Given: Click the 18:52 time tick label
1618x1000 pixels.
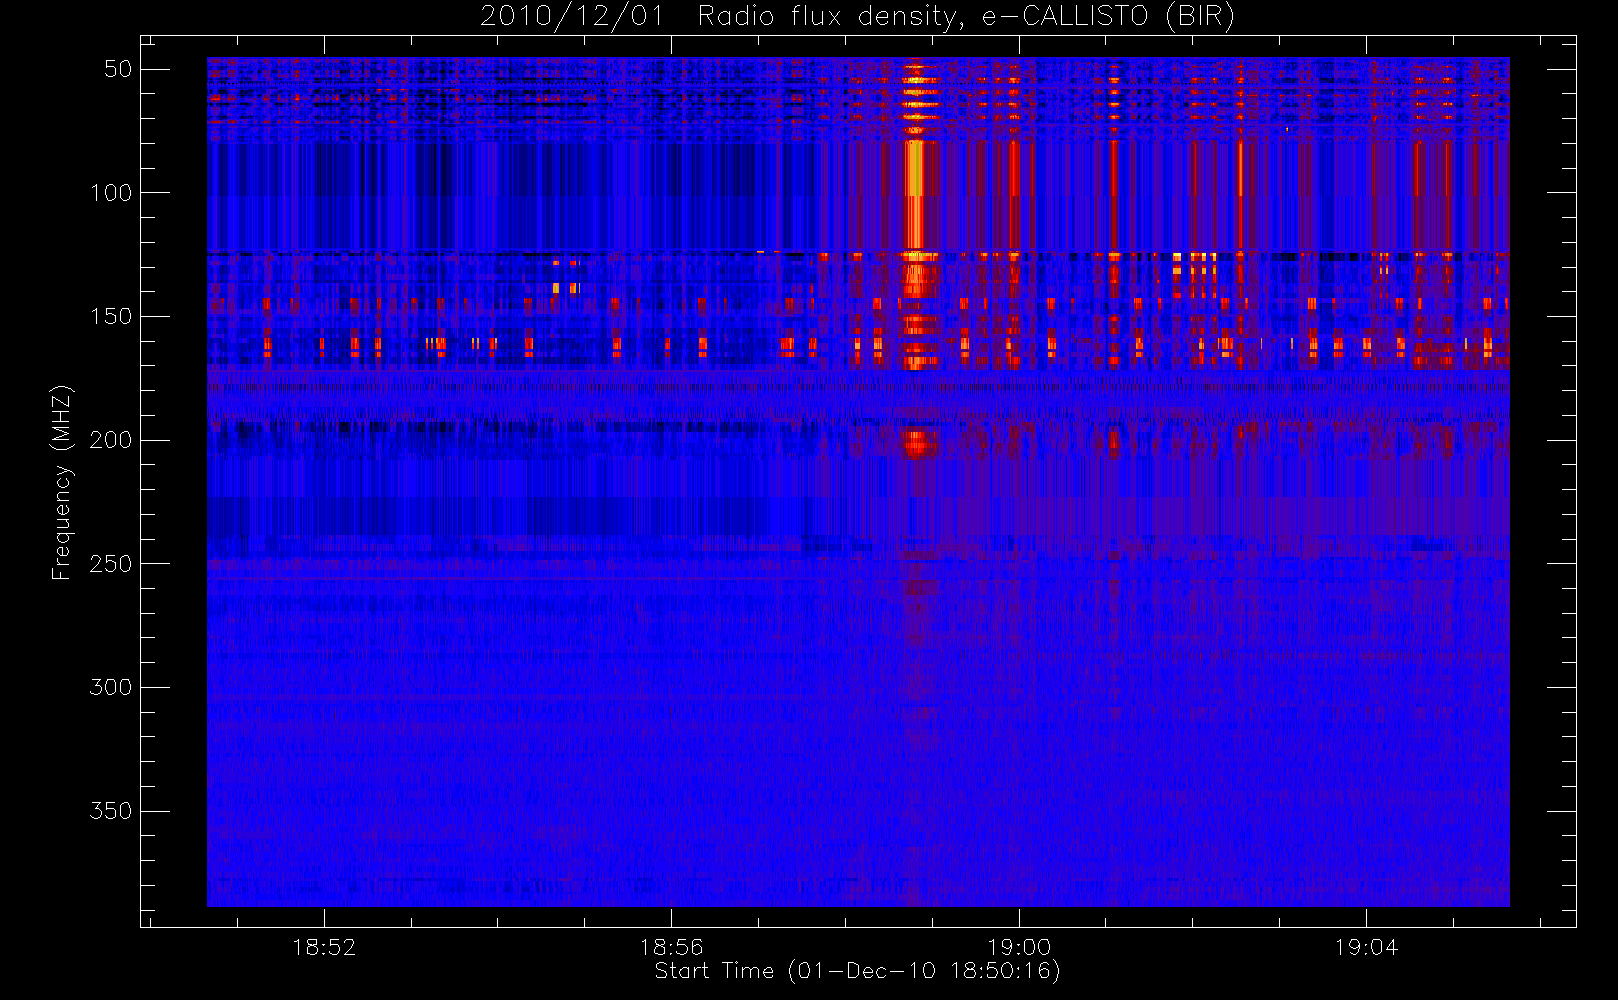Looking at the screenshot, I should tap(324, 947).
